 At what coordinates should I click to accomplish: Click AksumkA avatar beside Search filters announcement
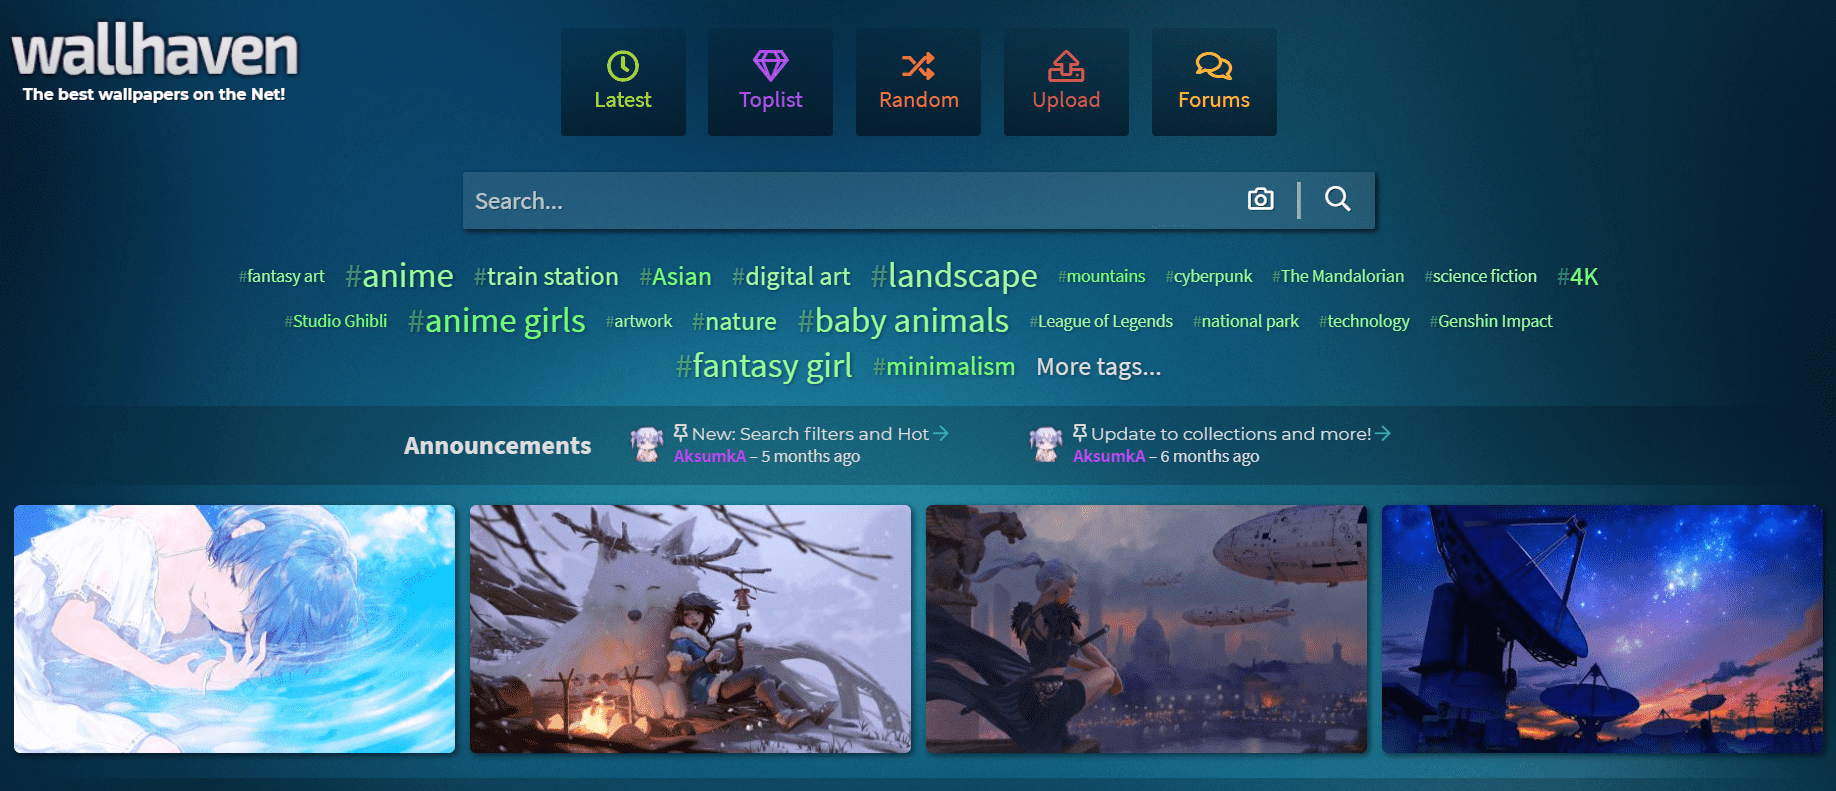click(x=647, y=443)
